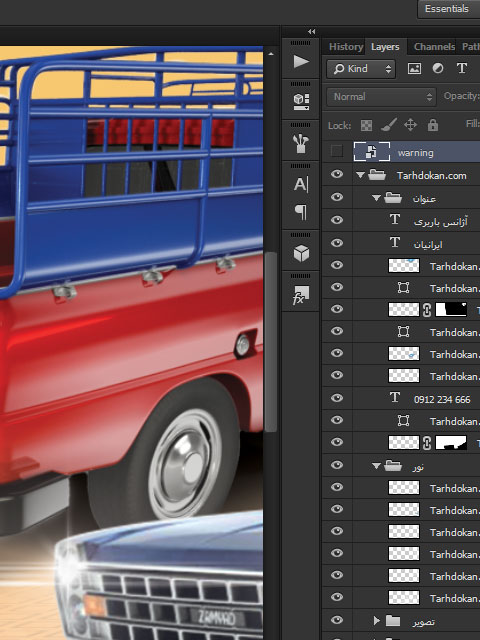The width and height of the screenshot is (480, 640).
Task: Collapse the نور group triangle
Action: 376,466
